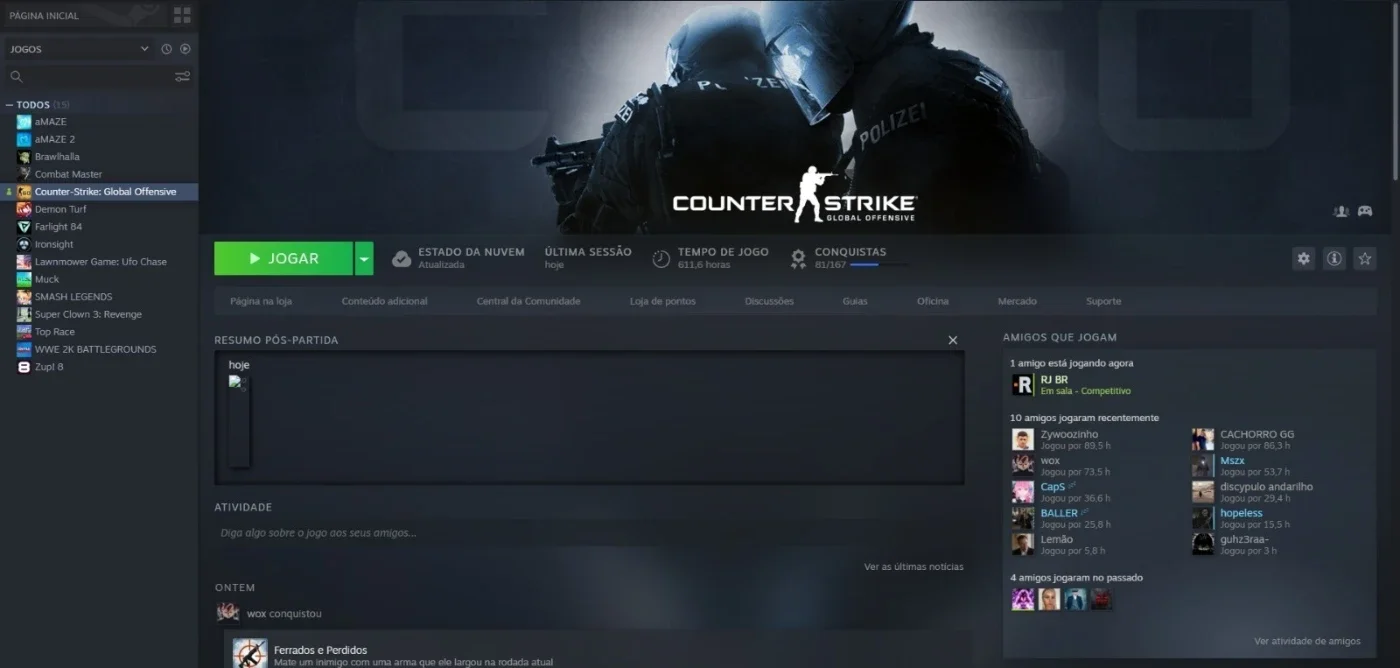1400x668 pixels.
Task: Open Loja de pontos tab
Action: pyautogui.click(x=663, y=301)
